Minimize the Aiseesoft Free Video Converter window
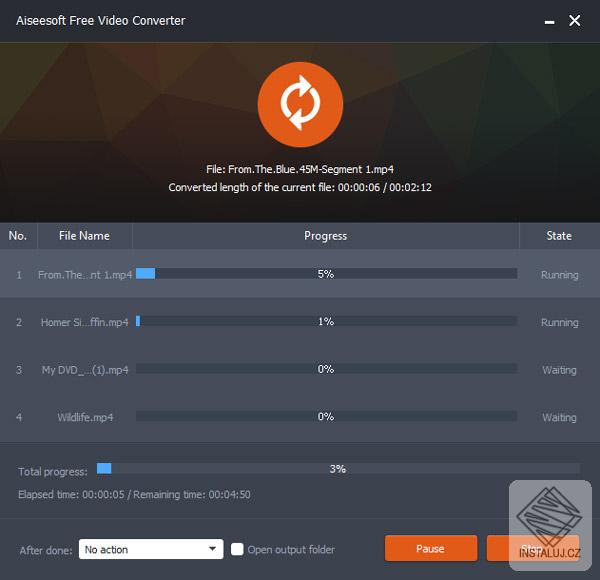This screenshot has height=580, width=600. [549, 22]
